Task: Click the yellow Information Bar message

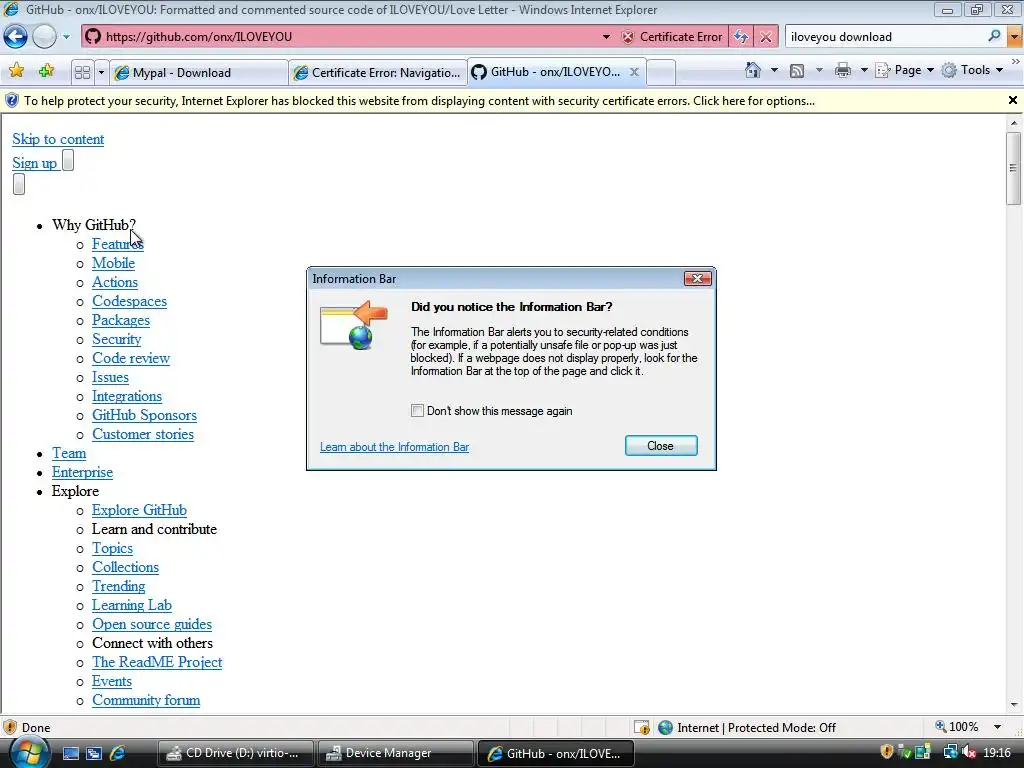Action: point(419,101)
